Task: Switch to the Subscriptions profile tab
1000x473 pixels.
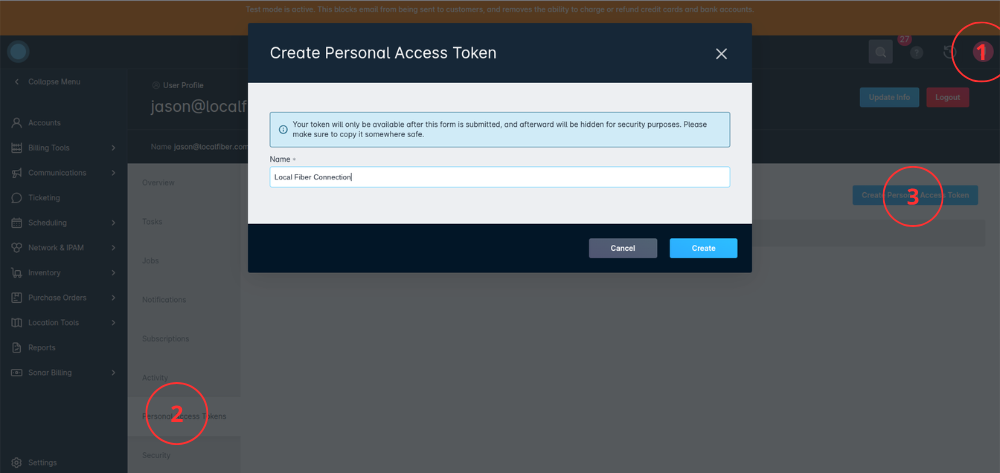Action: (x=184, y=338)
